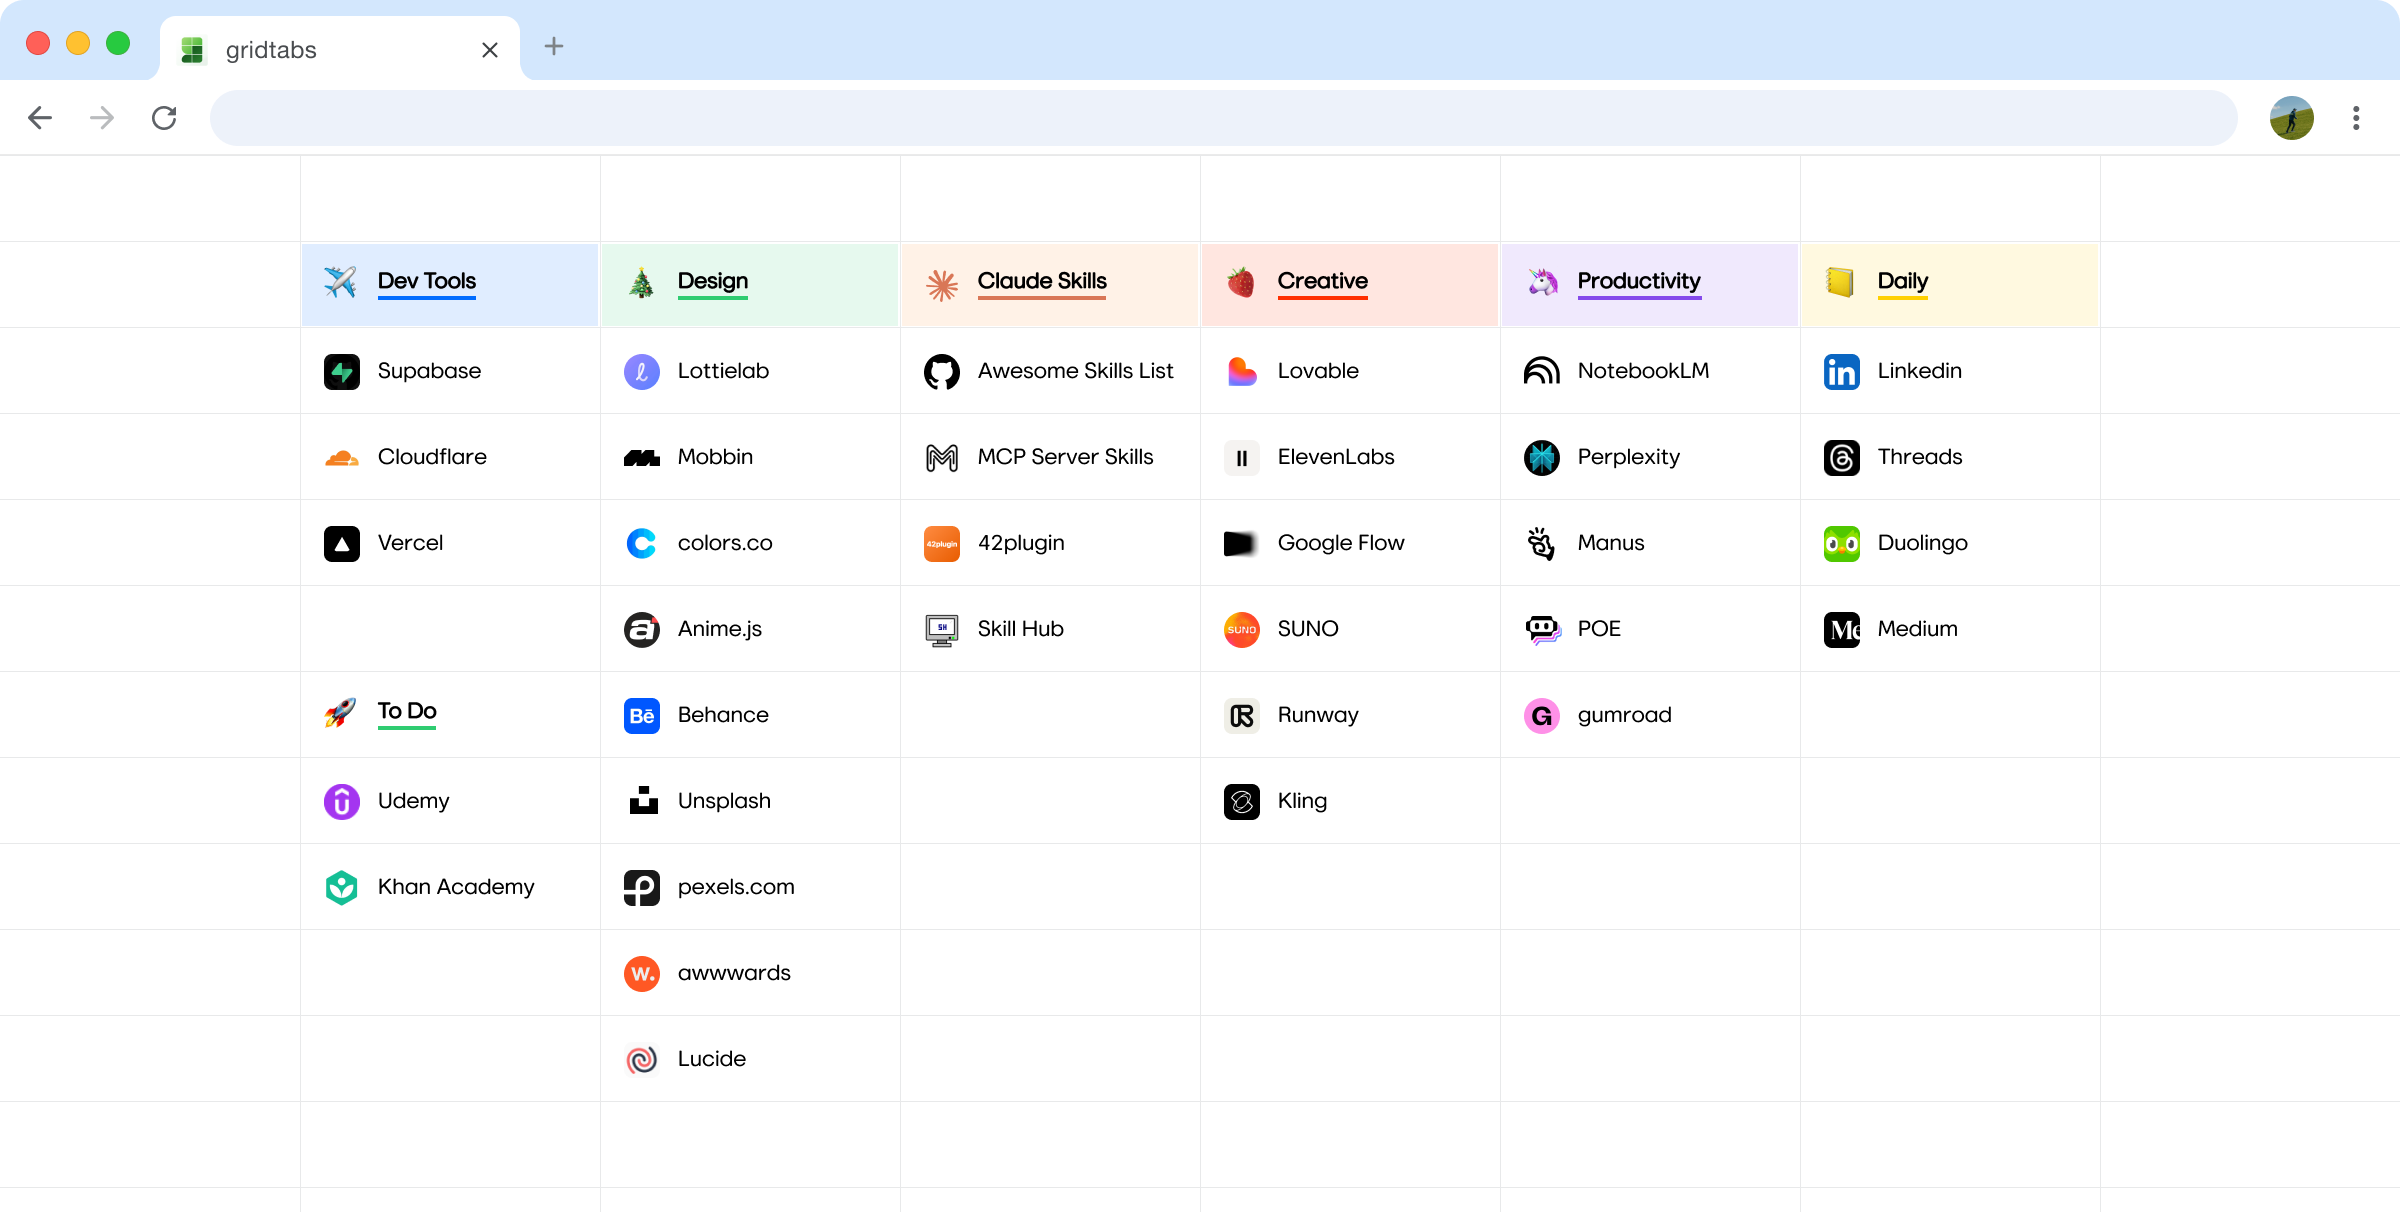Click the SUNO orange circle icon
The image size is (2400, 1212).
1242,630
